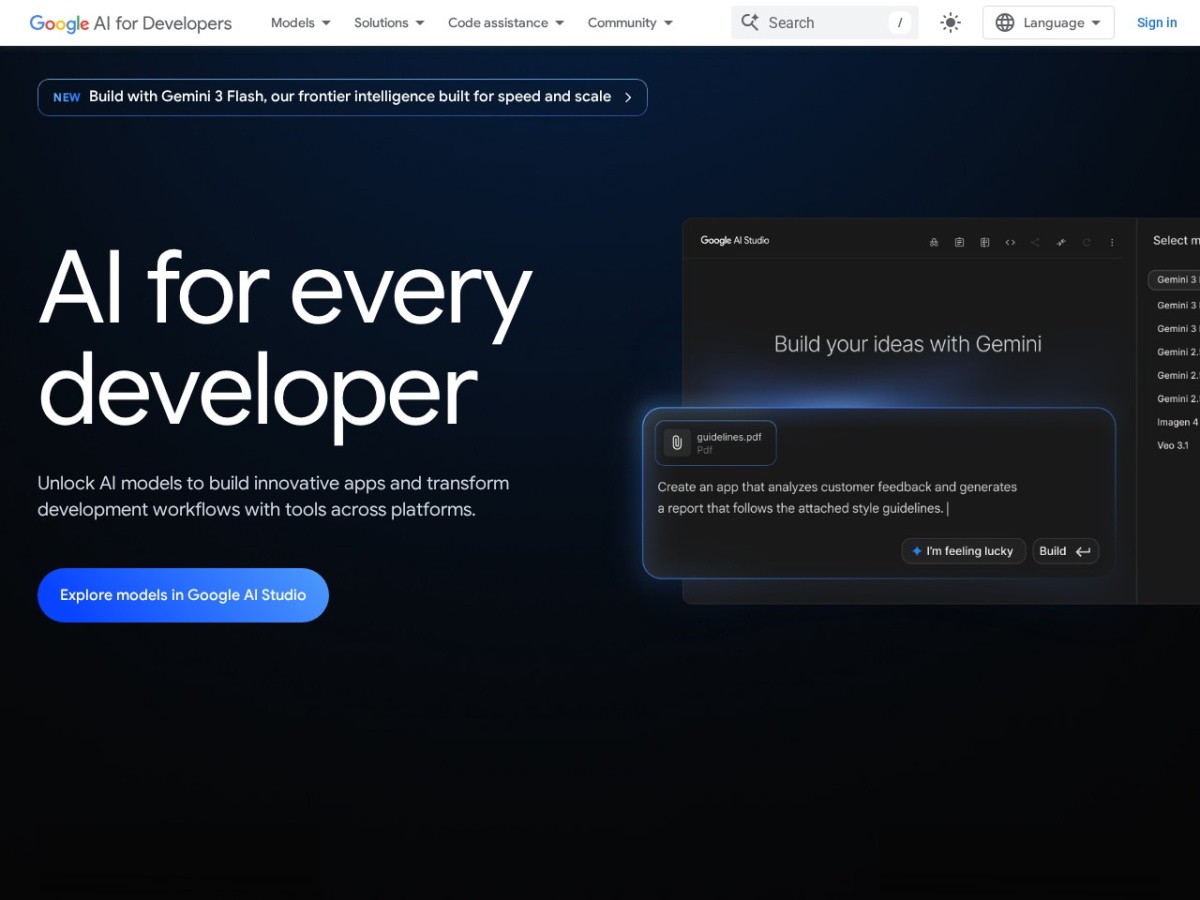Select Veo 3.1 in the model list
Screen dimensions: 1200x900
(1173, 445)
